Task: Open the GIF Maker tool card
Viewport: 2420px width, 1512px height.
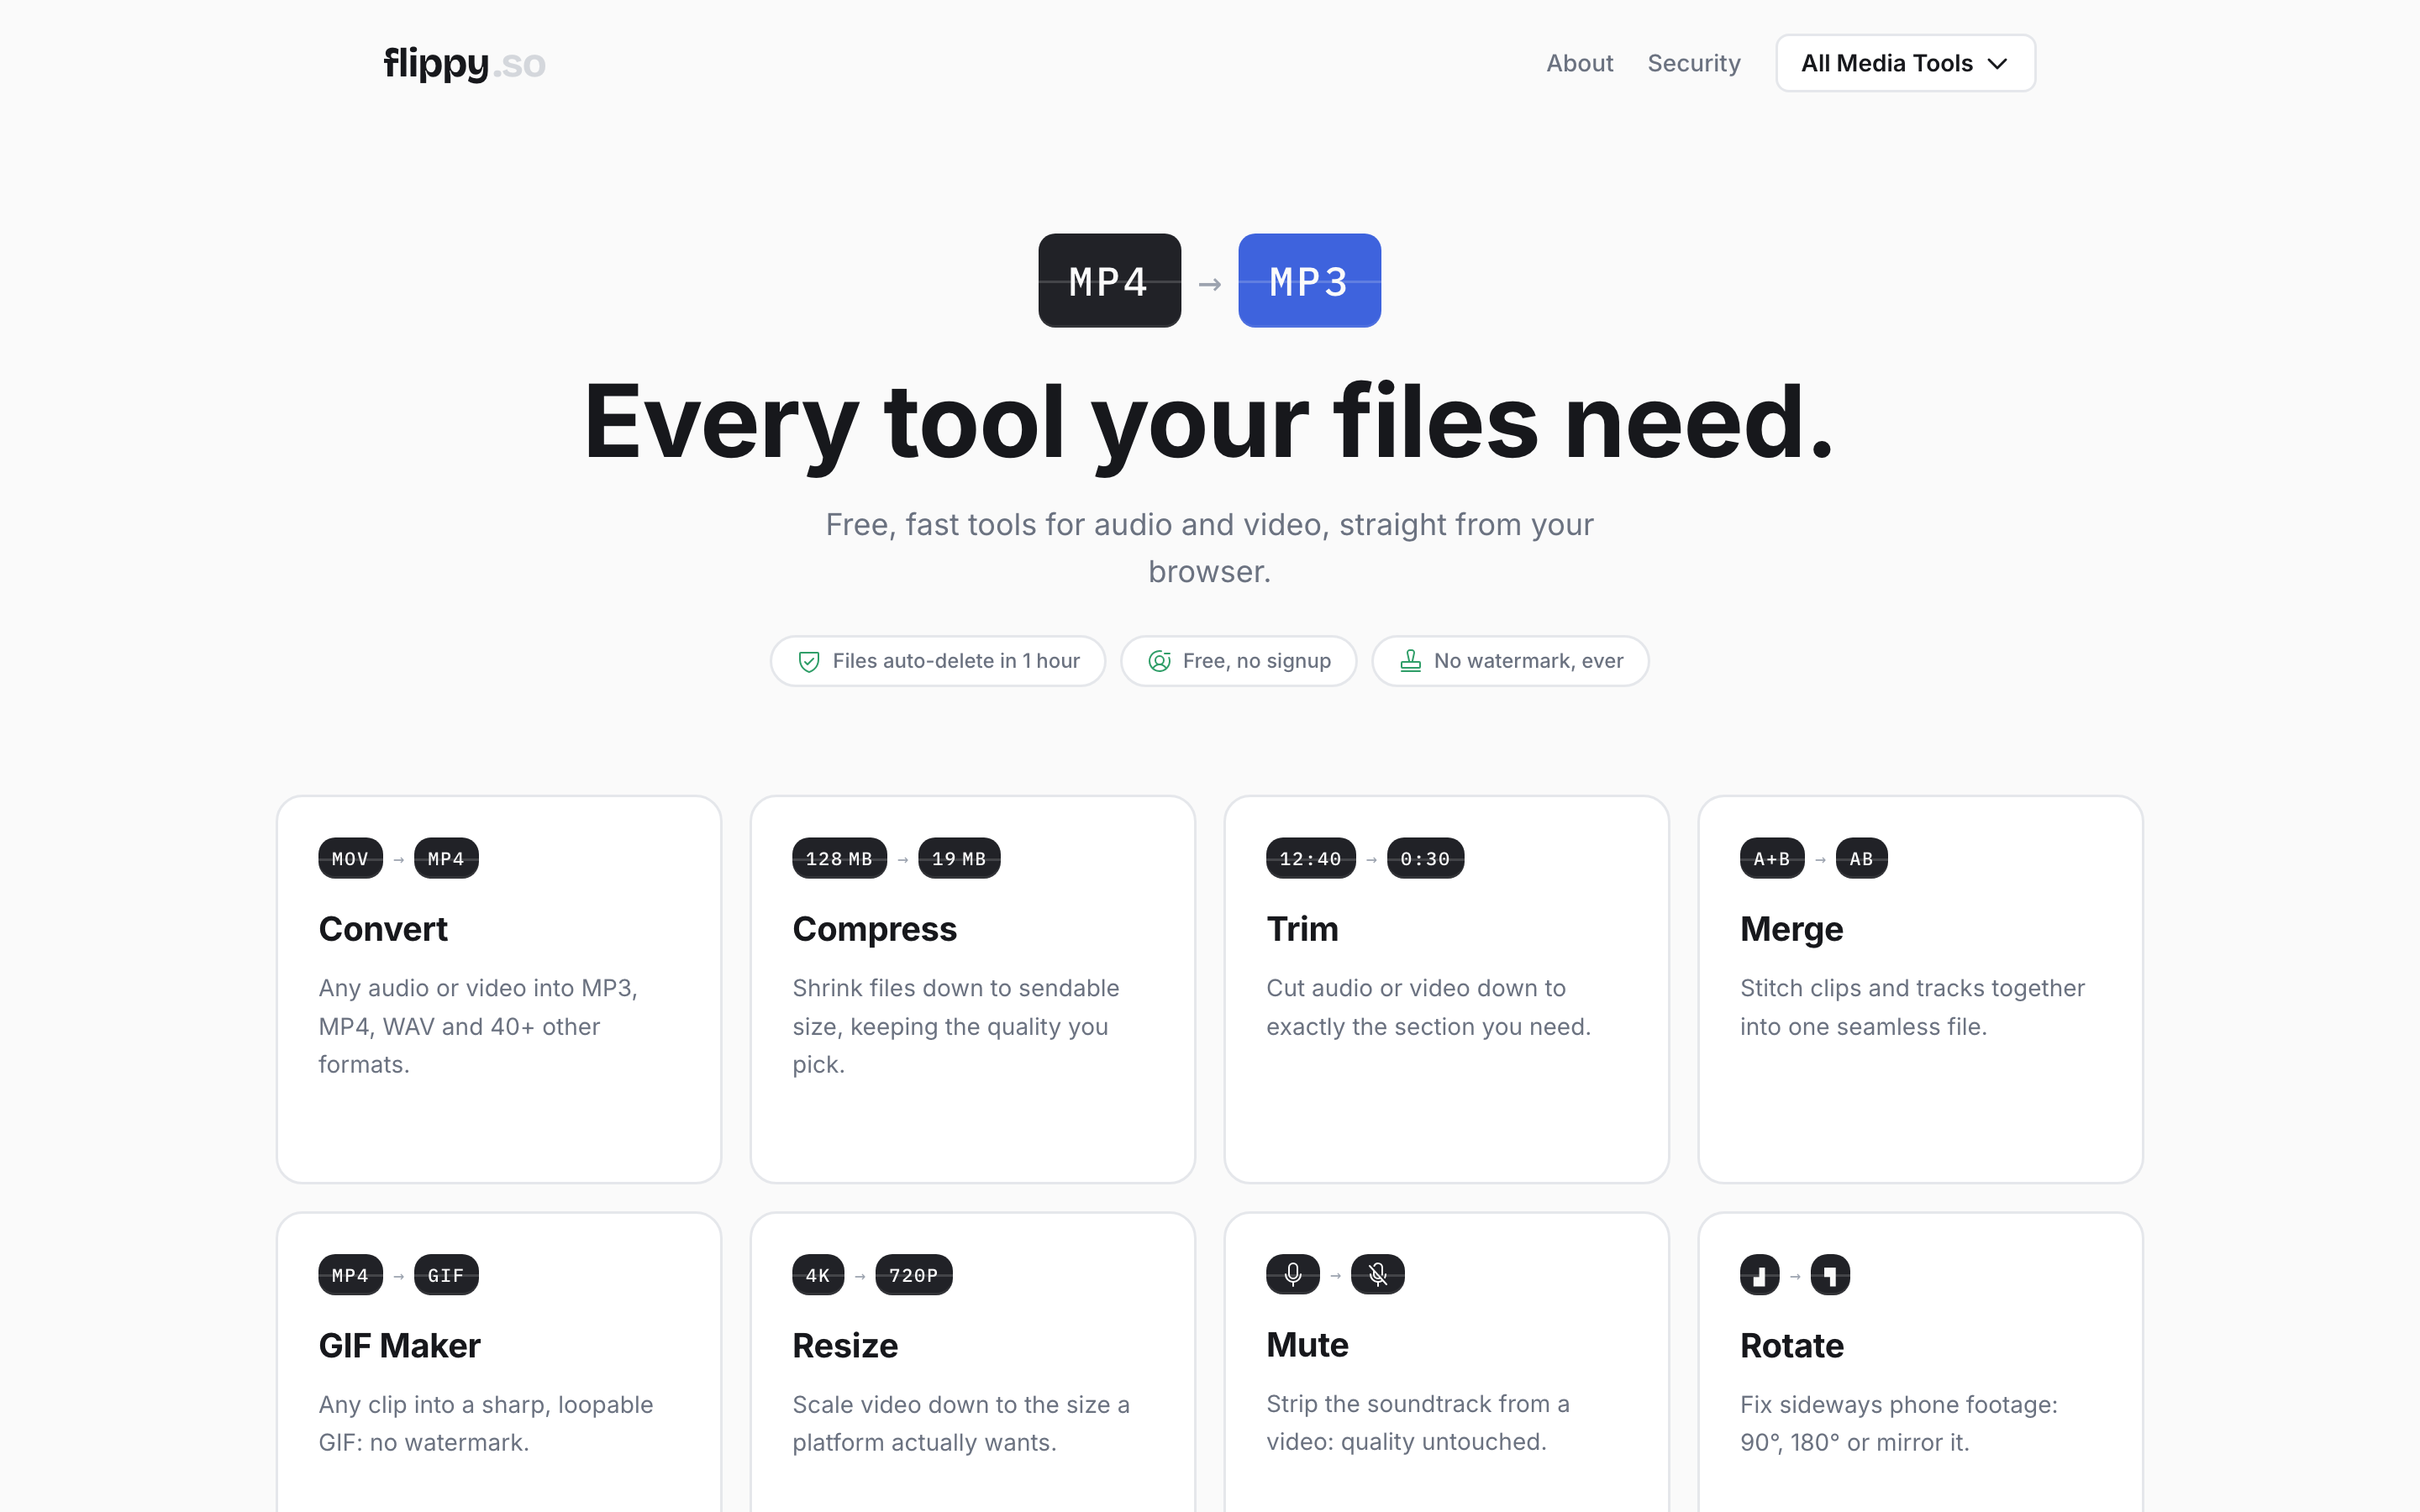Action: [x=499, y=1362]
